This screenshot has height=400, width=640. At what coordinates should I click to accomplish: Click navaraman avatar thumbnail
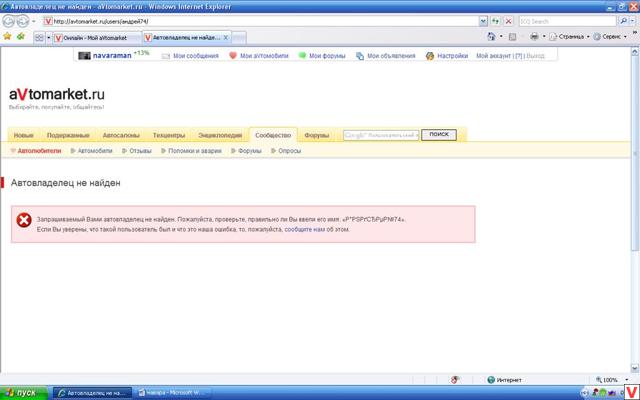tap(84, 56)
